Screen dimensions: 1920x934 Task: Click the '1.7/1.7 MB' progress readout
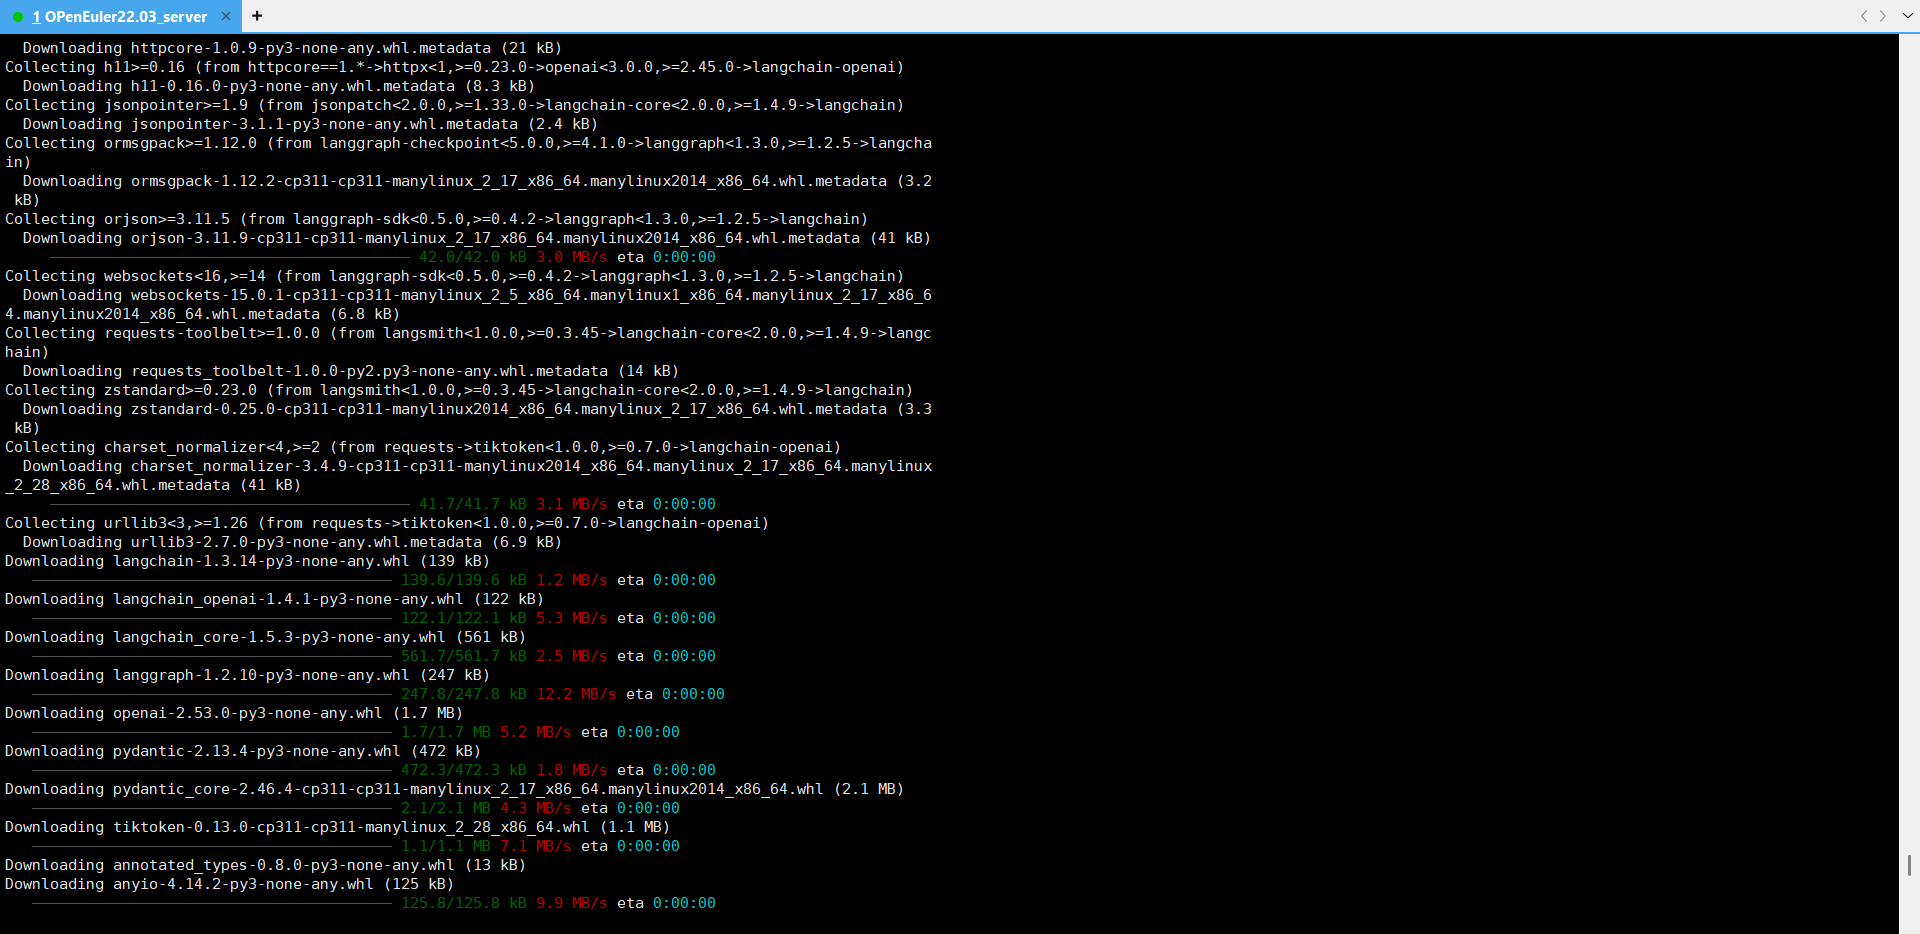tap(445, 732)
